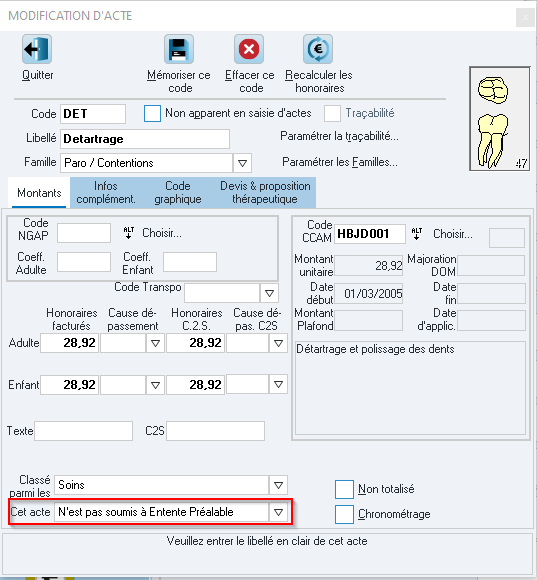Open the Famille dropdown arrow

coord(242,163)
